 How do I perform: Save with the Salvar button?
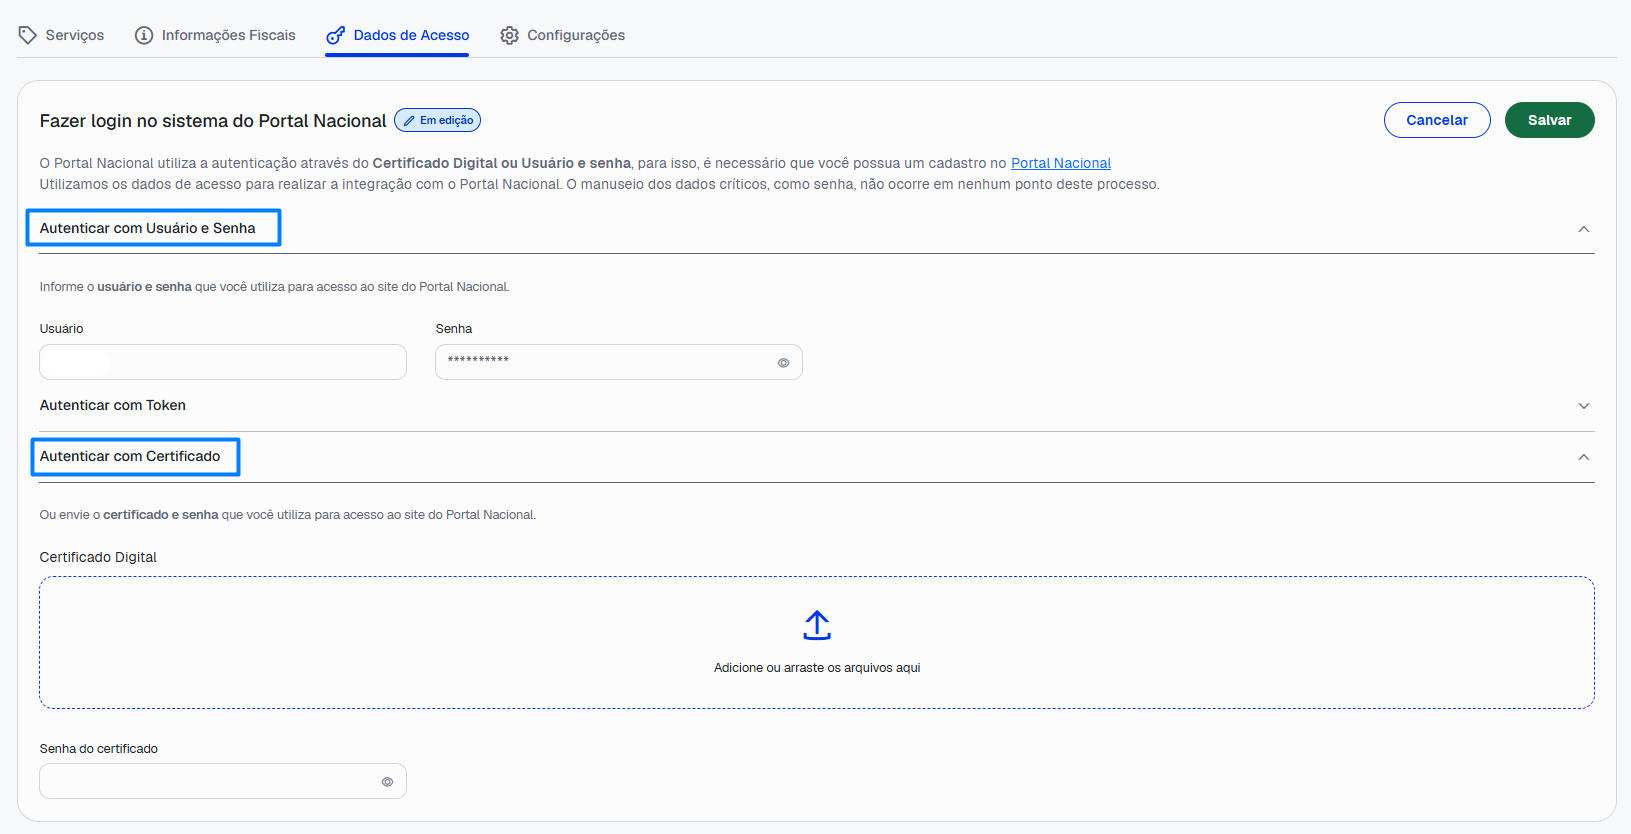[x=1549, y=120]
